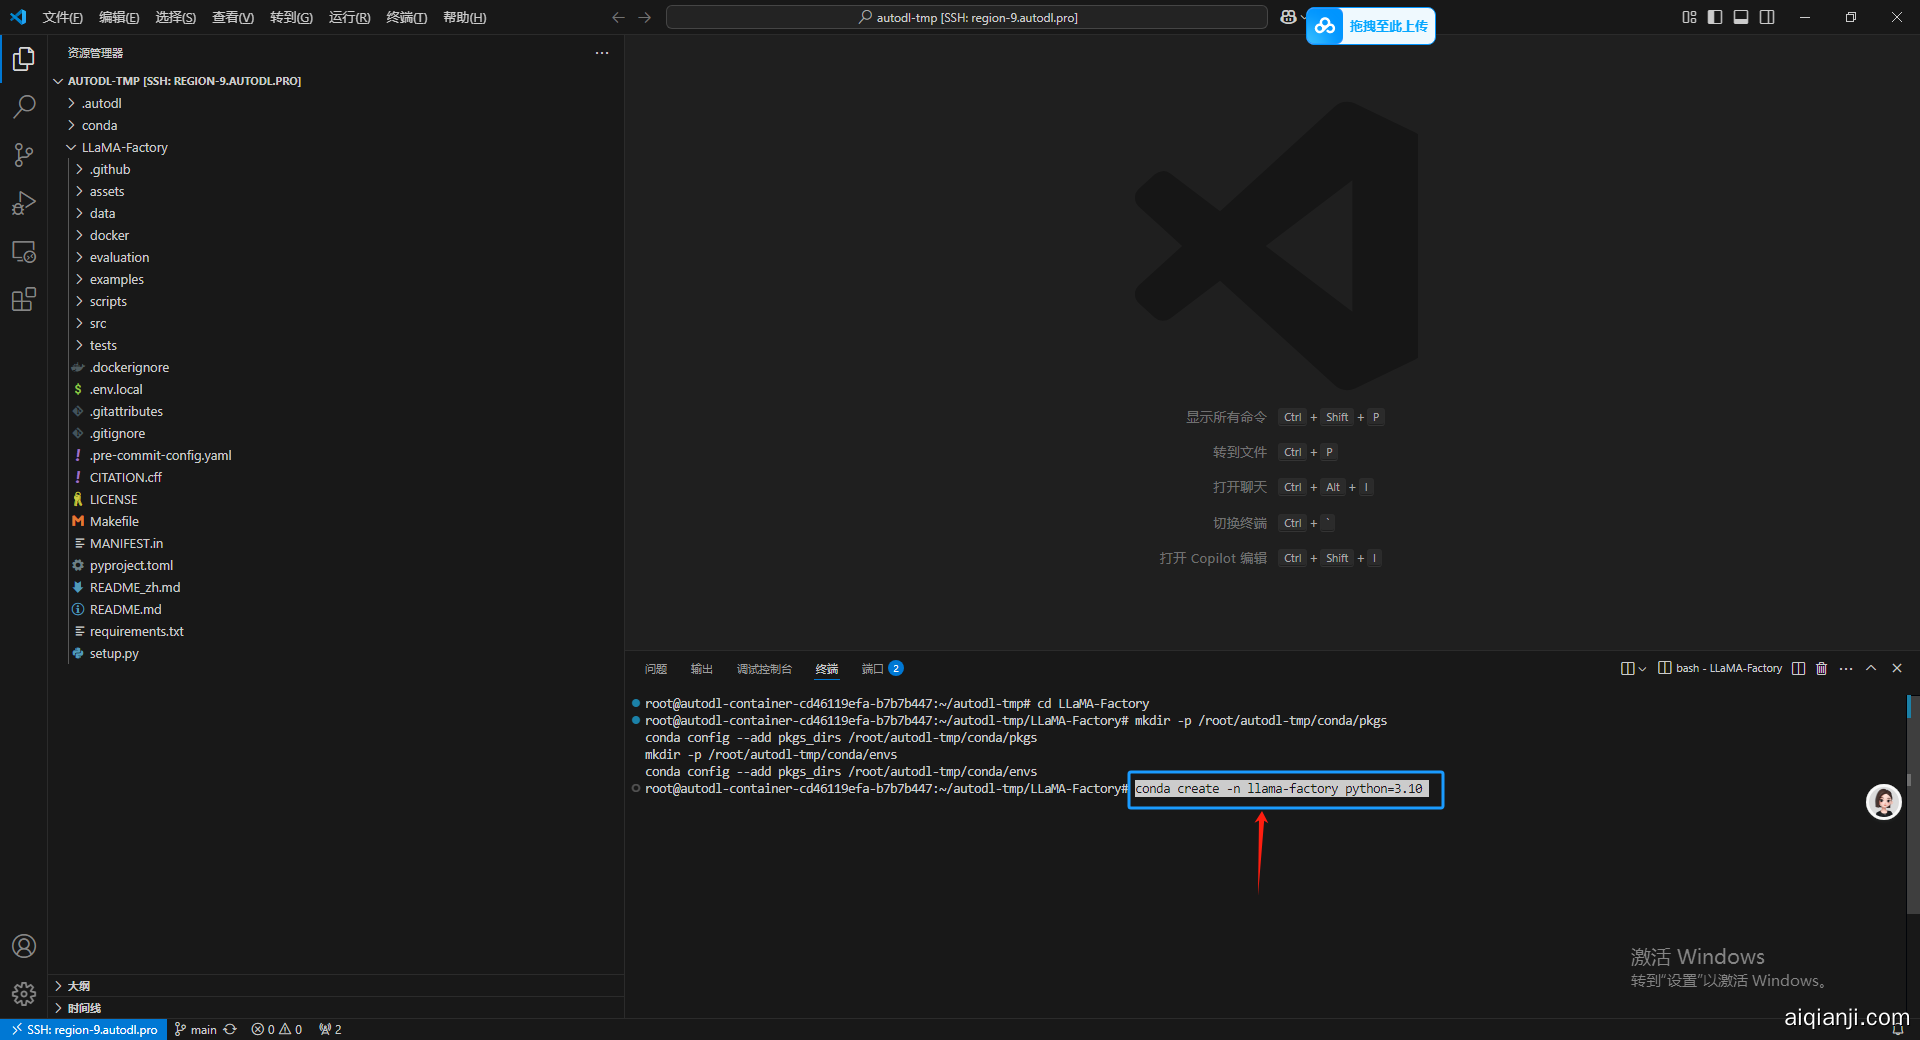Viewport: 1920px width, 1040px height.
Task: Open the Search view in activity bar
Action: tap(24, 106)
